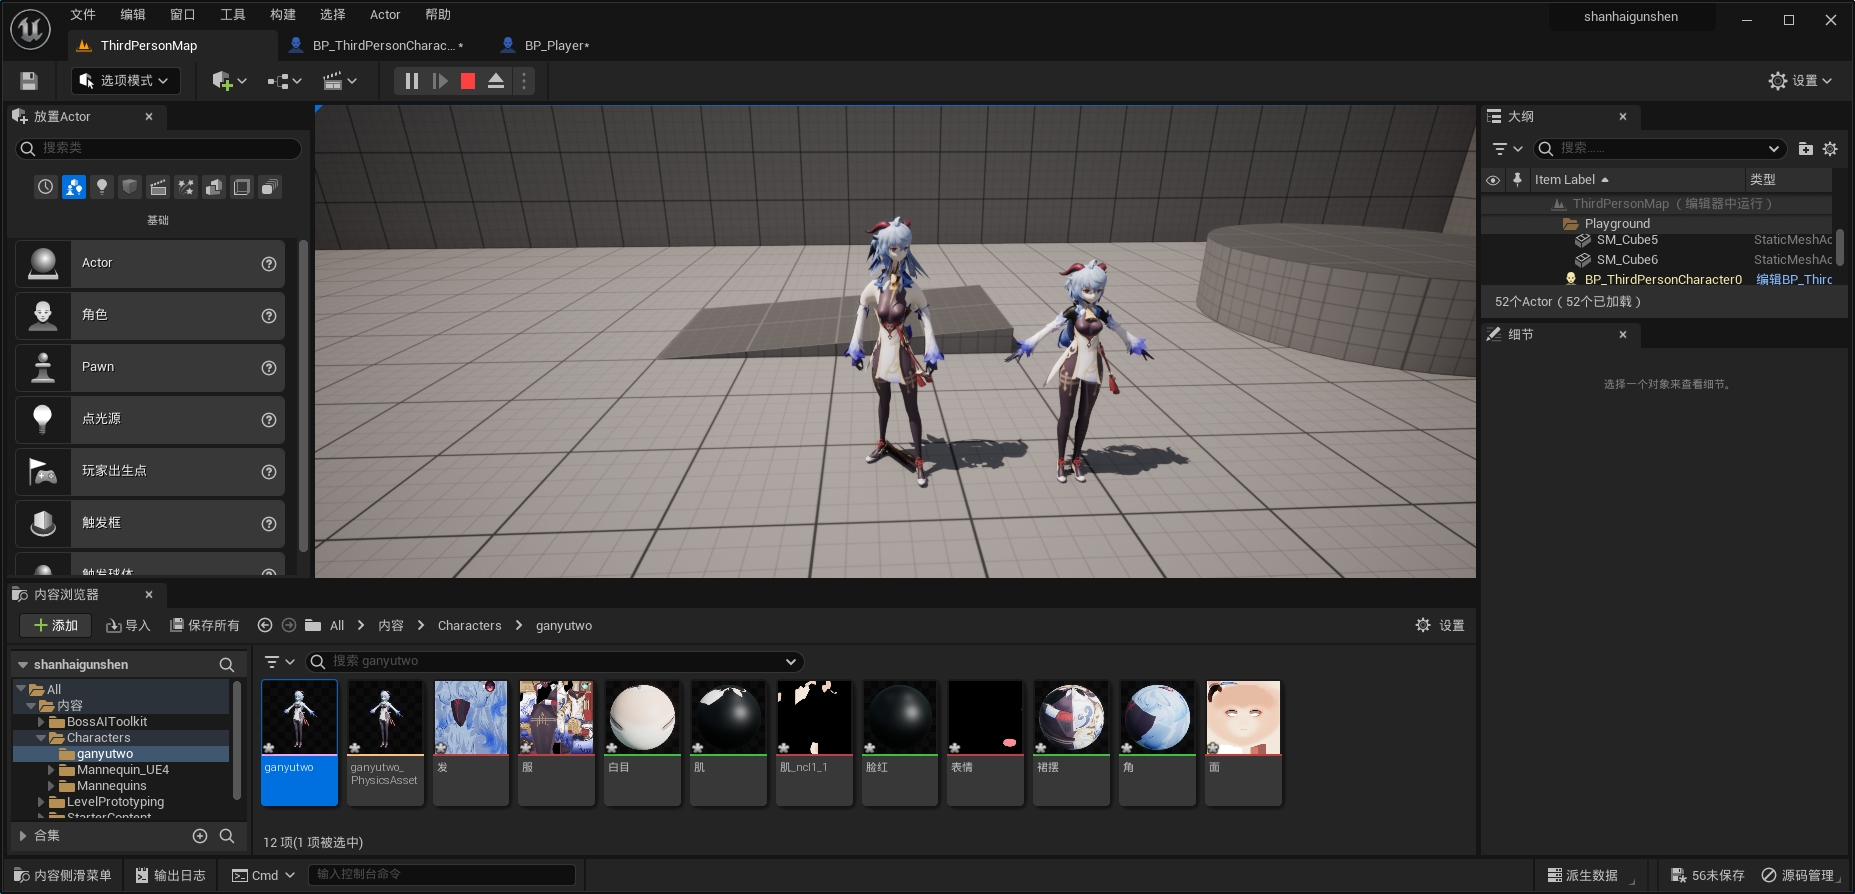Collapse the shanhaigunshen sources tree
The width and height of the screenshot is (1855, 894).
click(x=23, y=665)
